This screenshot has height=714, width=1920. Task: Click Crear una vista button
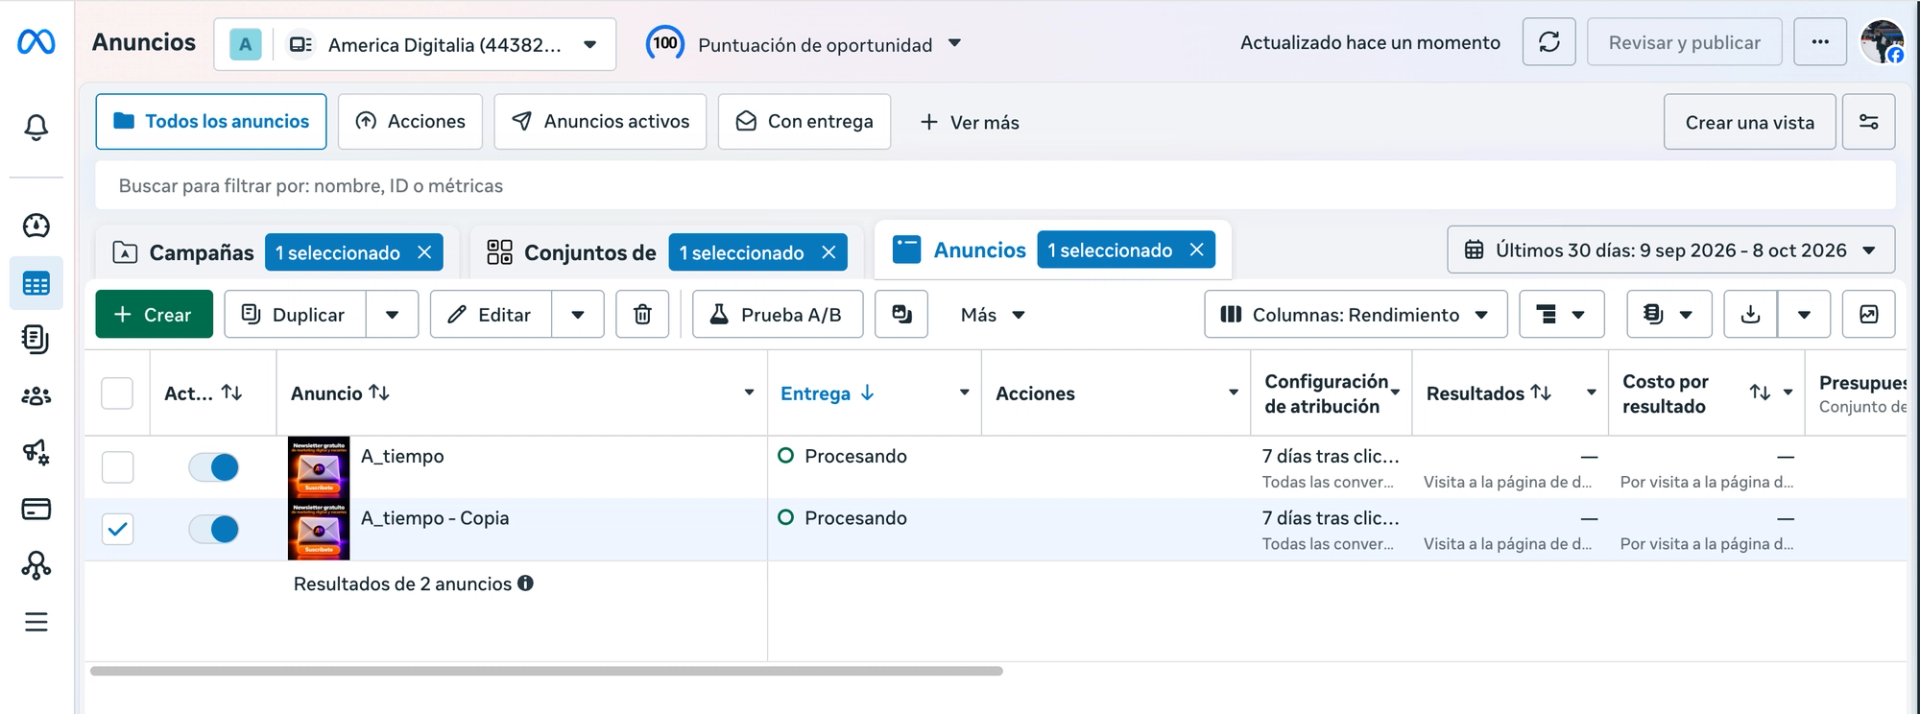[x=1749, y=122]
